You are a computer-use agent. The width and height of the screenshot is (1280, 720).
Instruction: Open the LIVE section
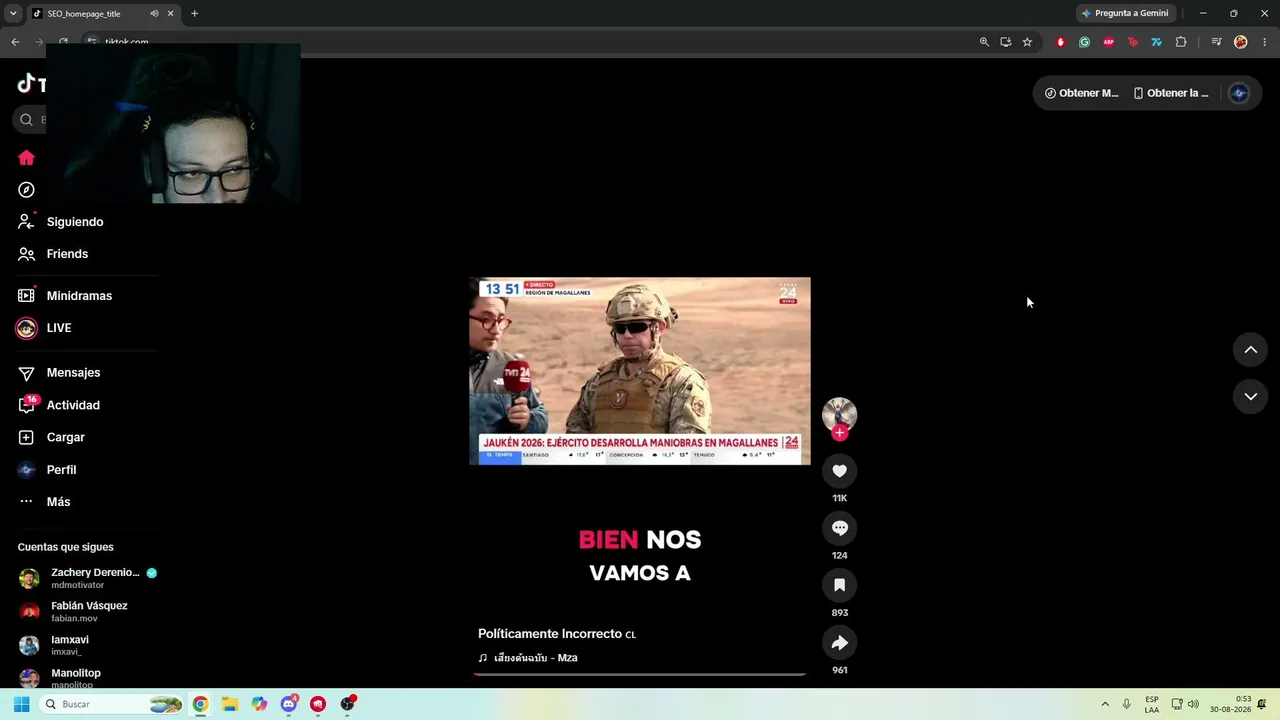click(x=46, y=328)
